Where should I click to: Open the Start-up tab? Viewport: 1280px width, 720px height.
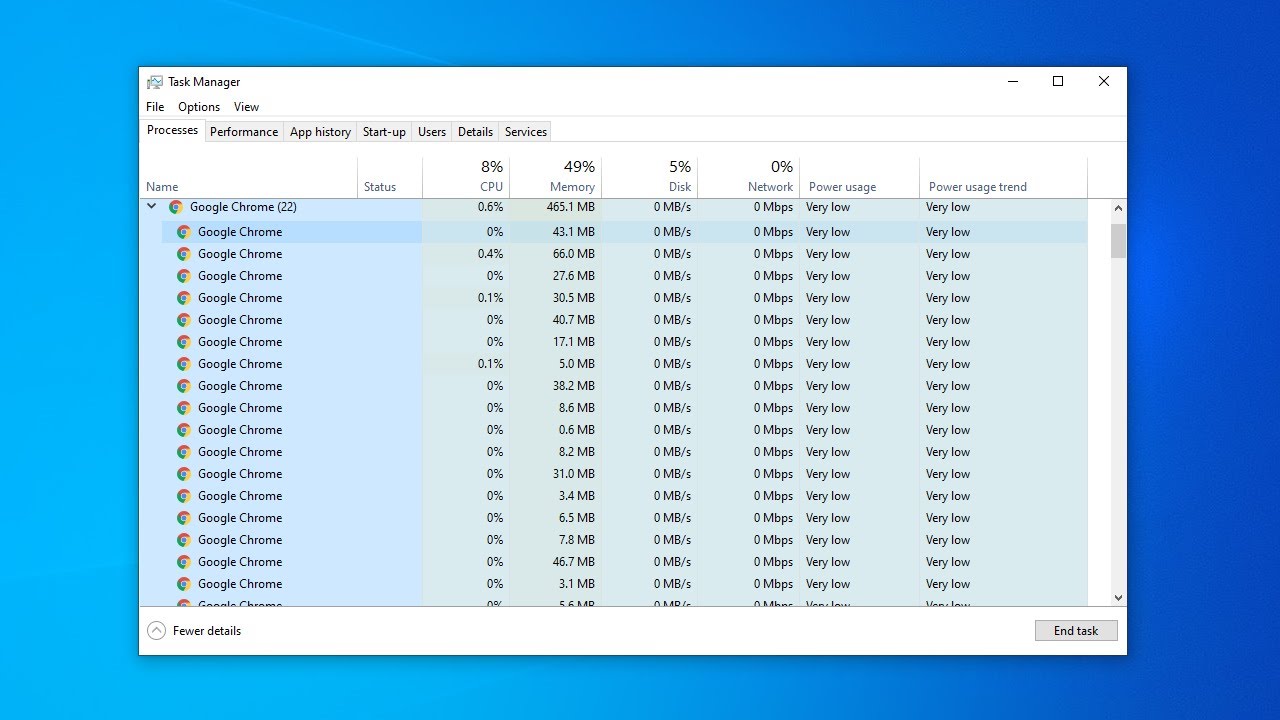click(384, 132)
